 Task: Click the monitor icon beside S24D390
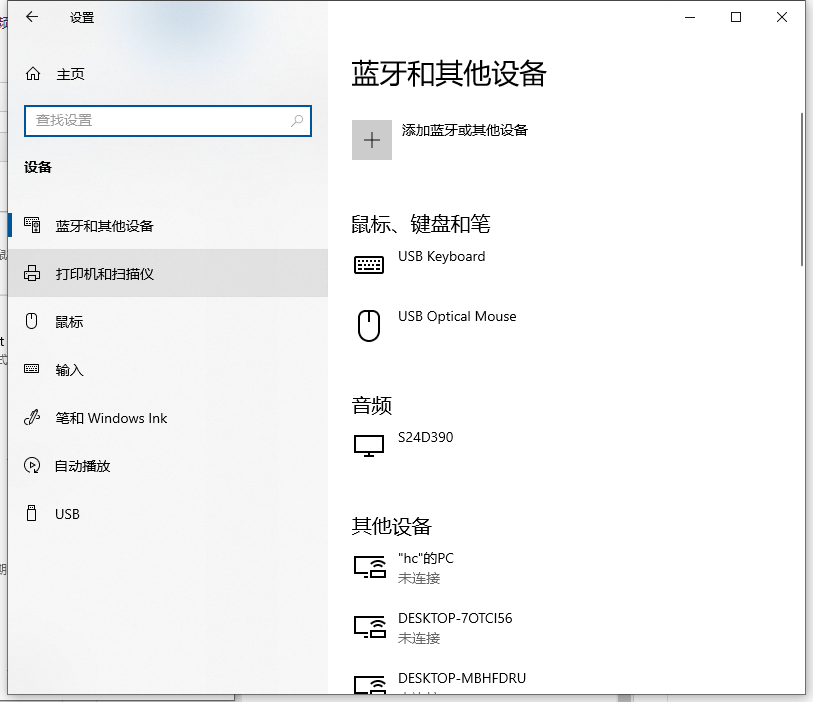point(368,444)
